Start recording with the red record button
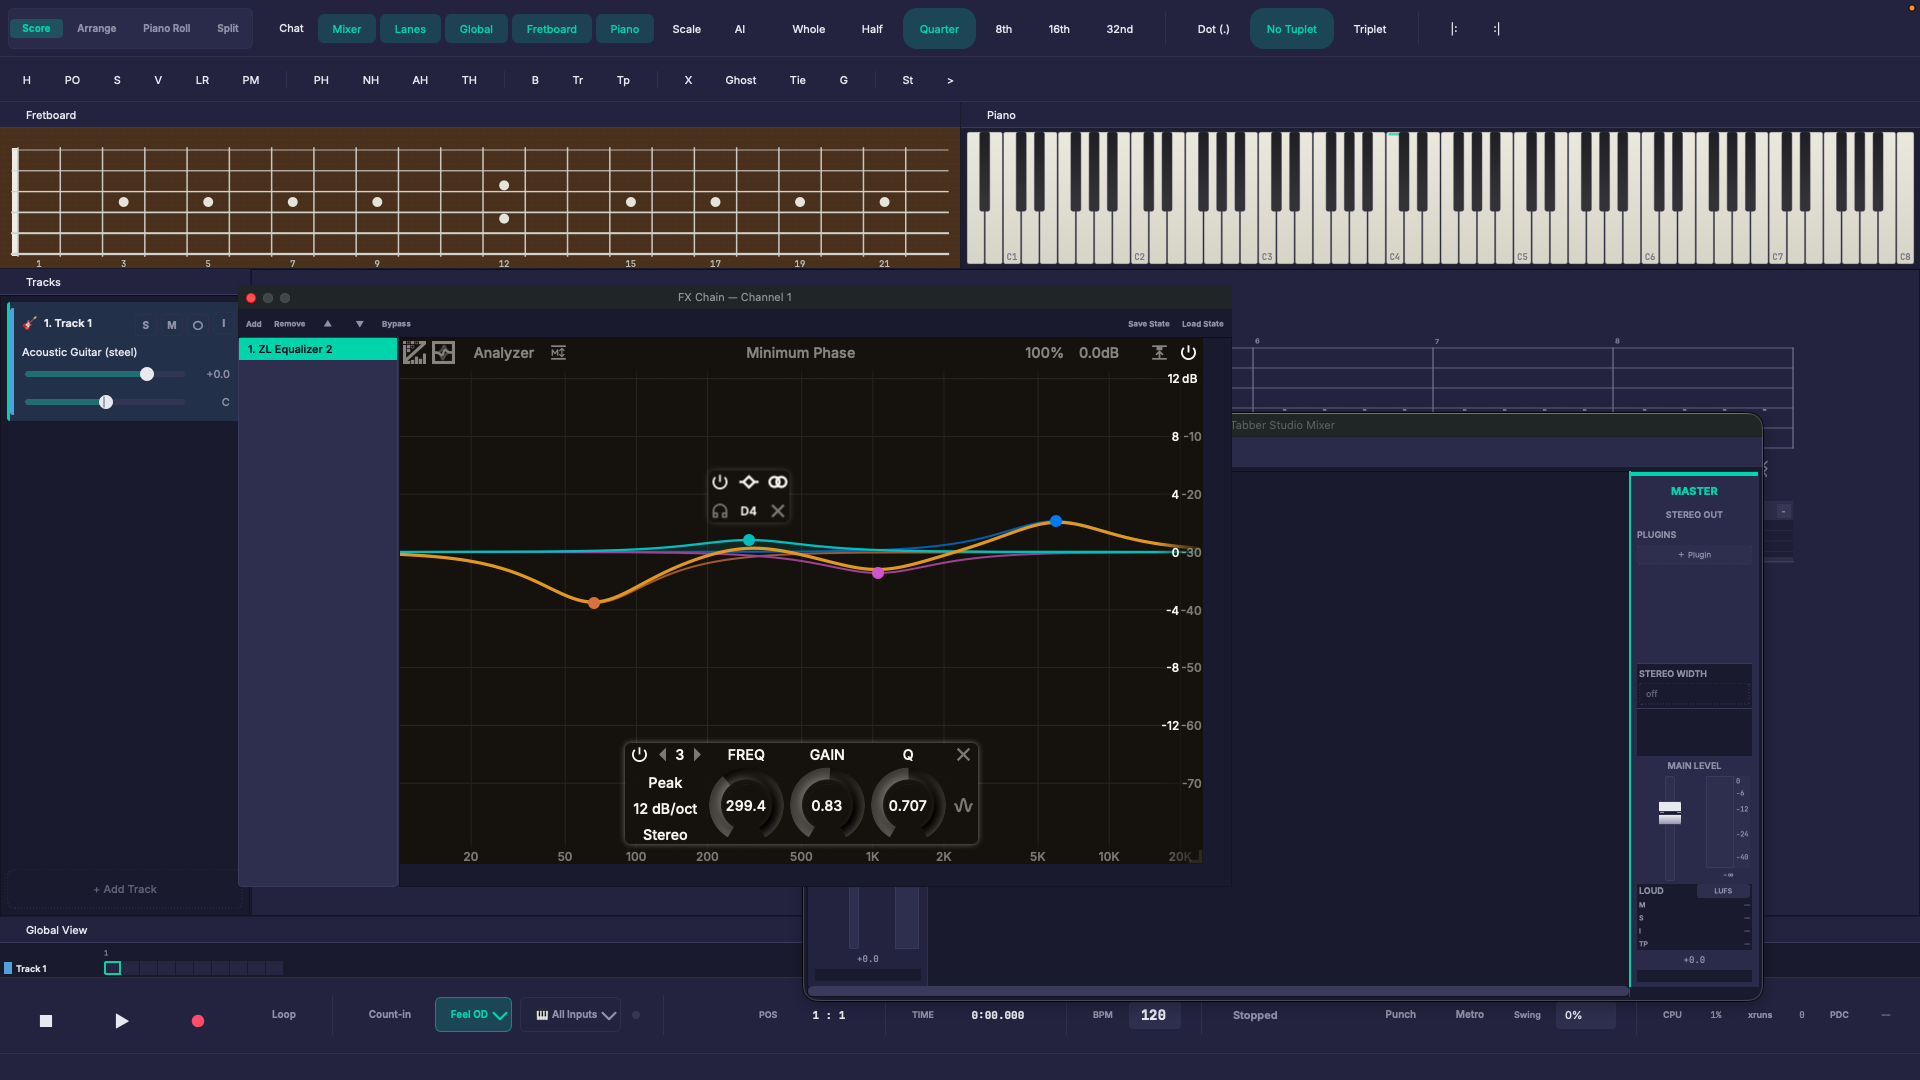 pyautogui.click(x=198, y=1021)
